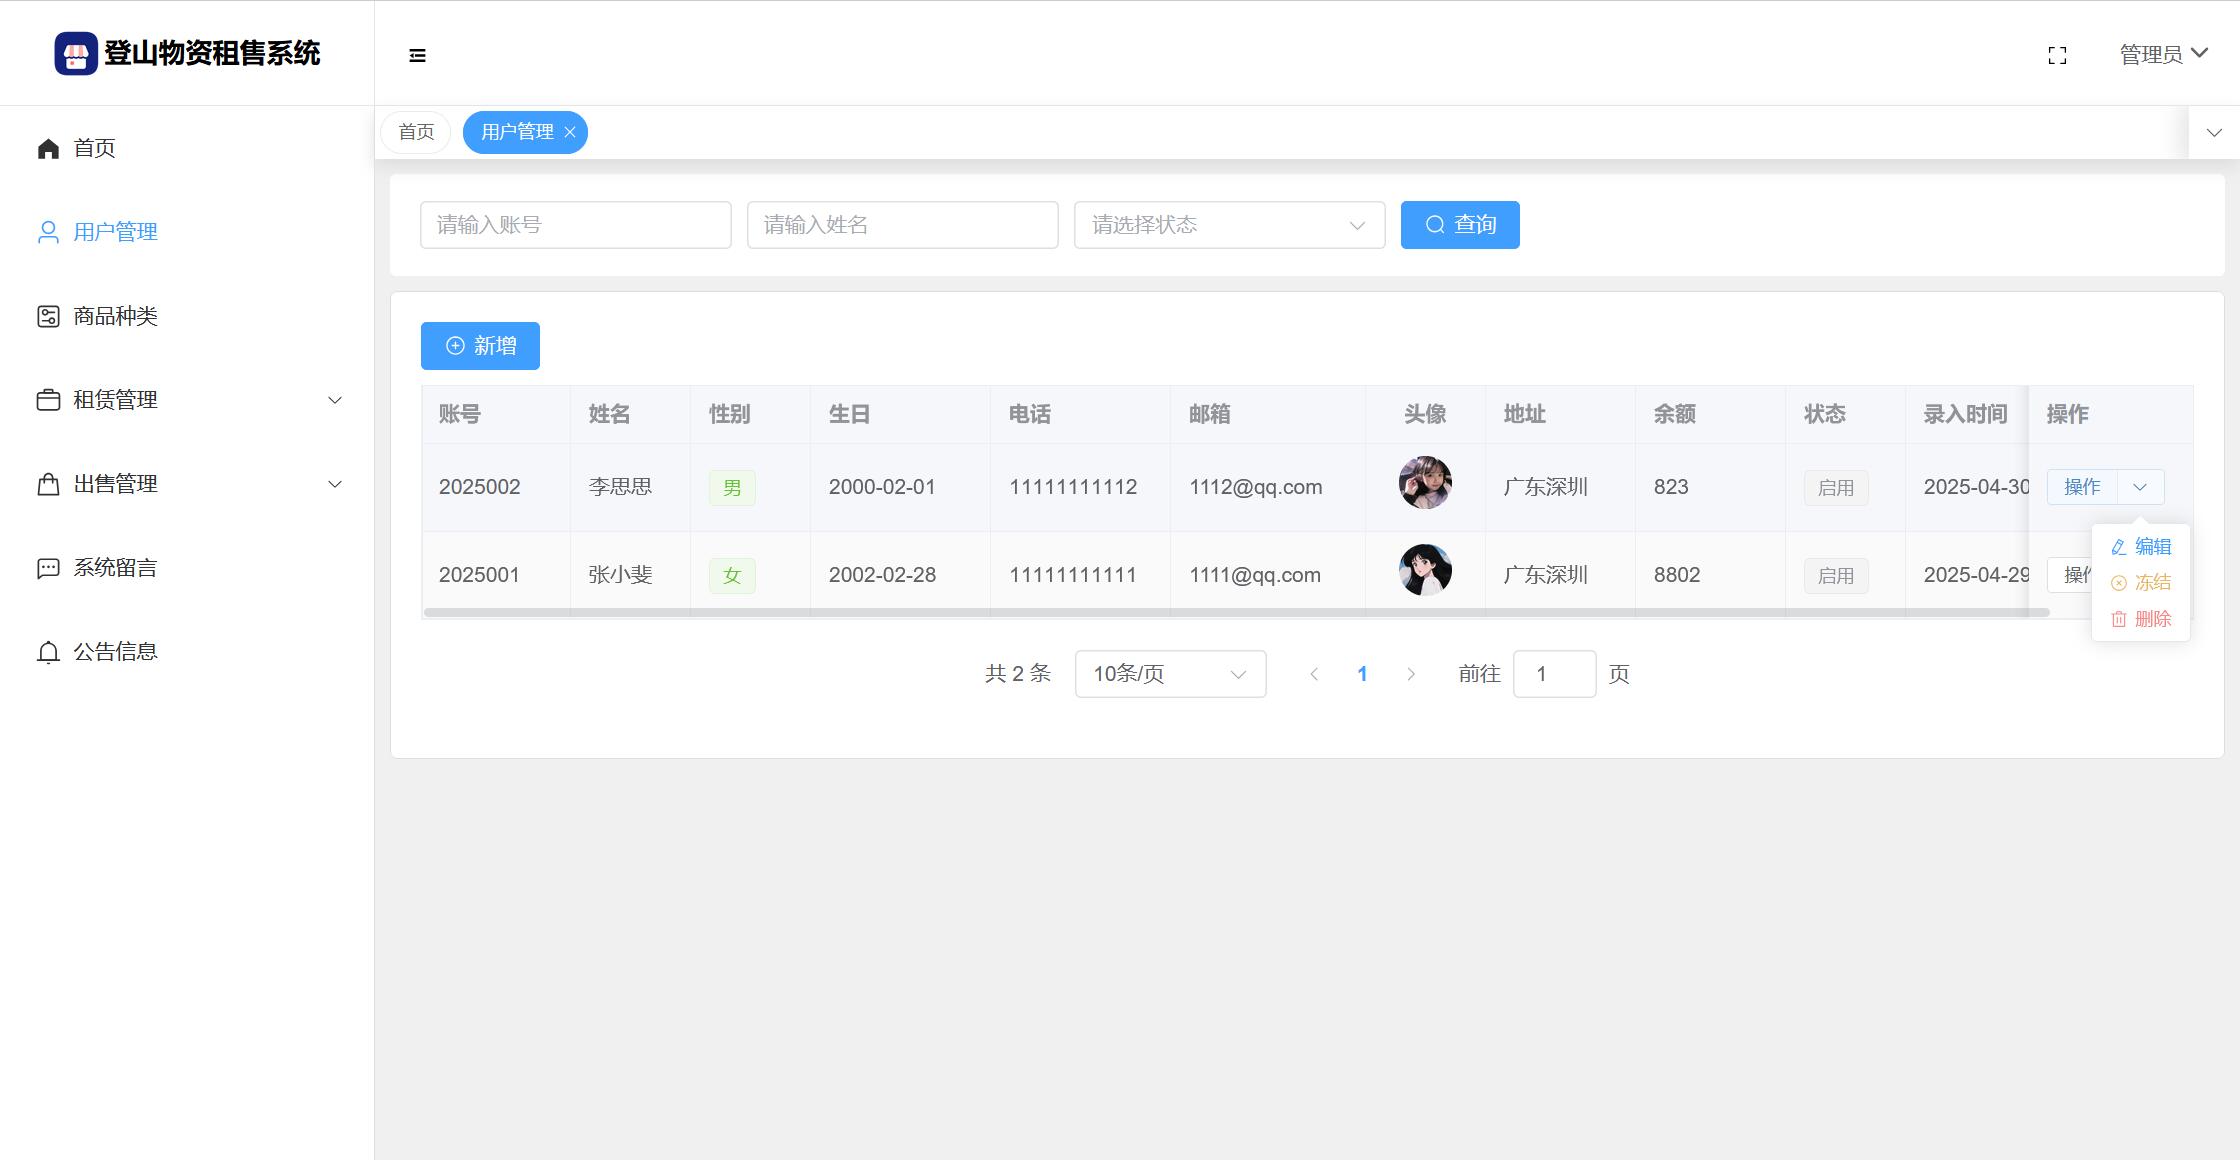
Task: Switch to the 首页 tab
Action: point(416,132)
